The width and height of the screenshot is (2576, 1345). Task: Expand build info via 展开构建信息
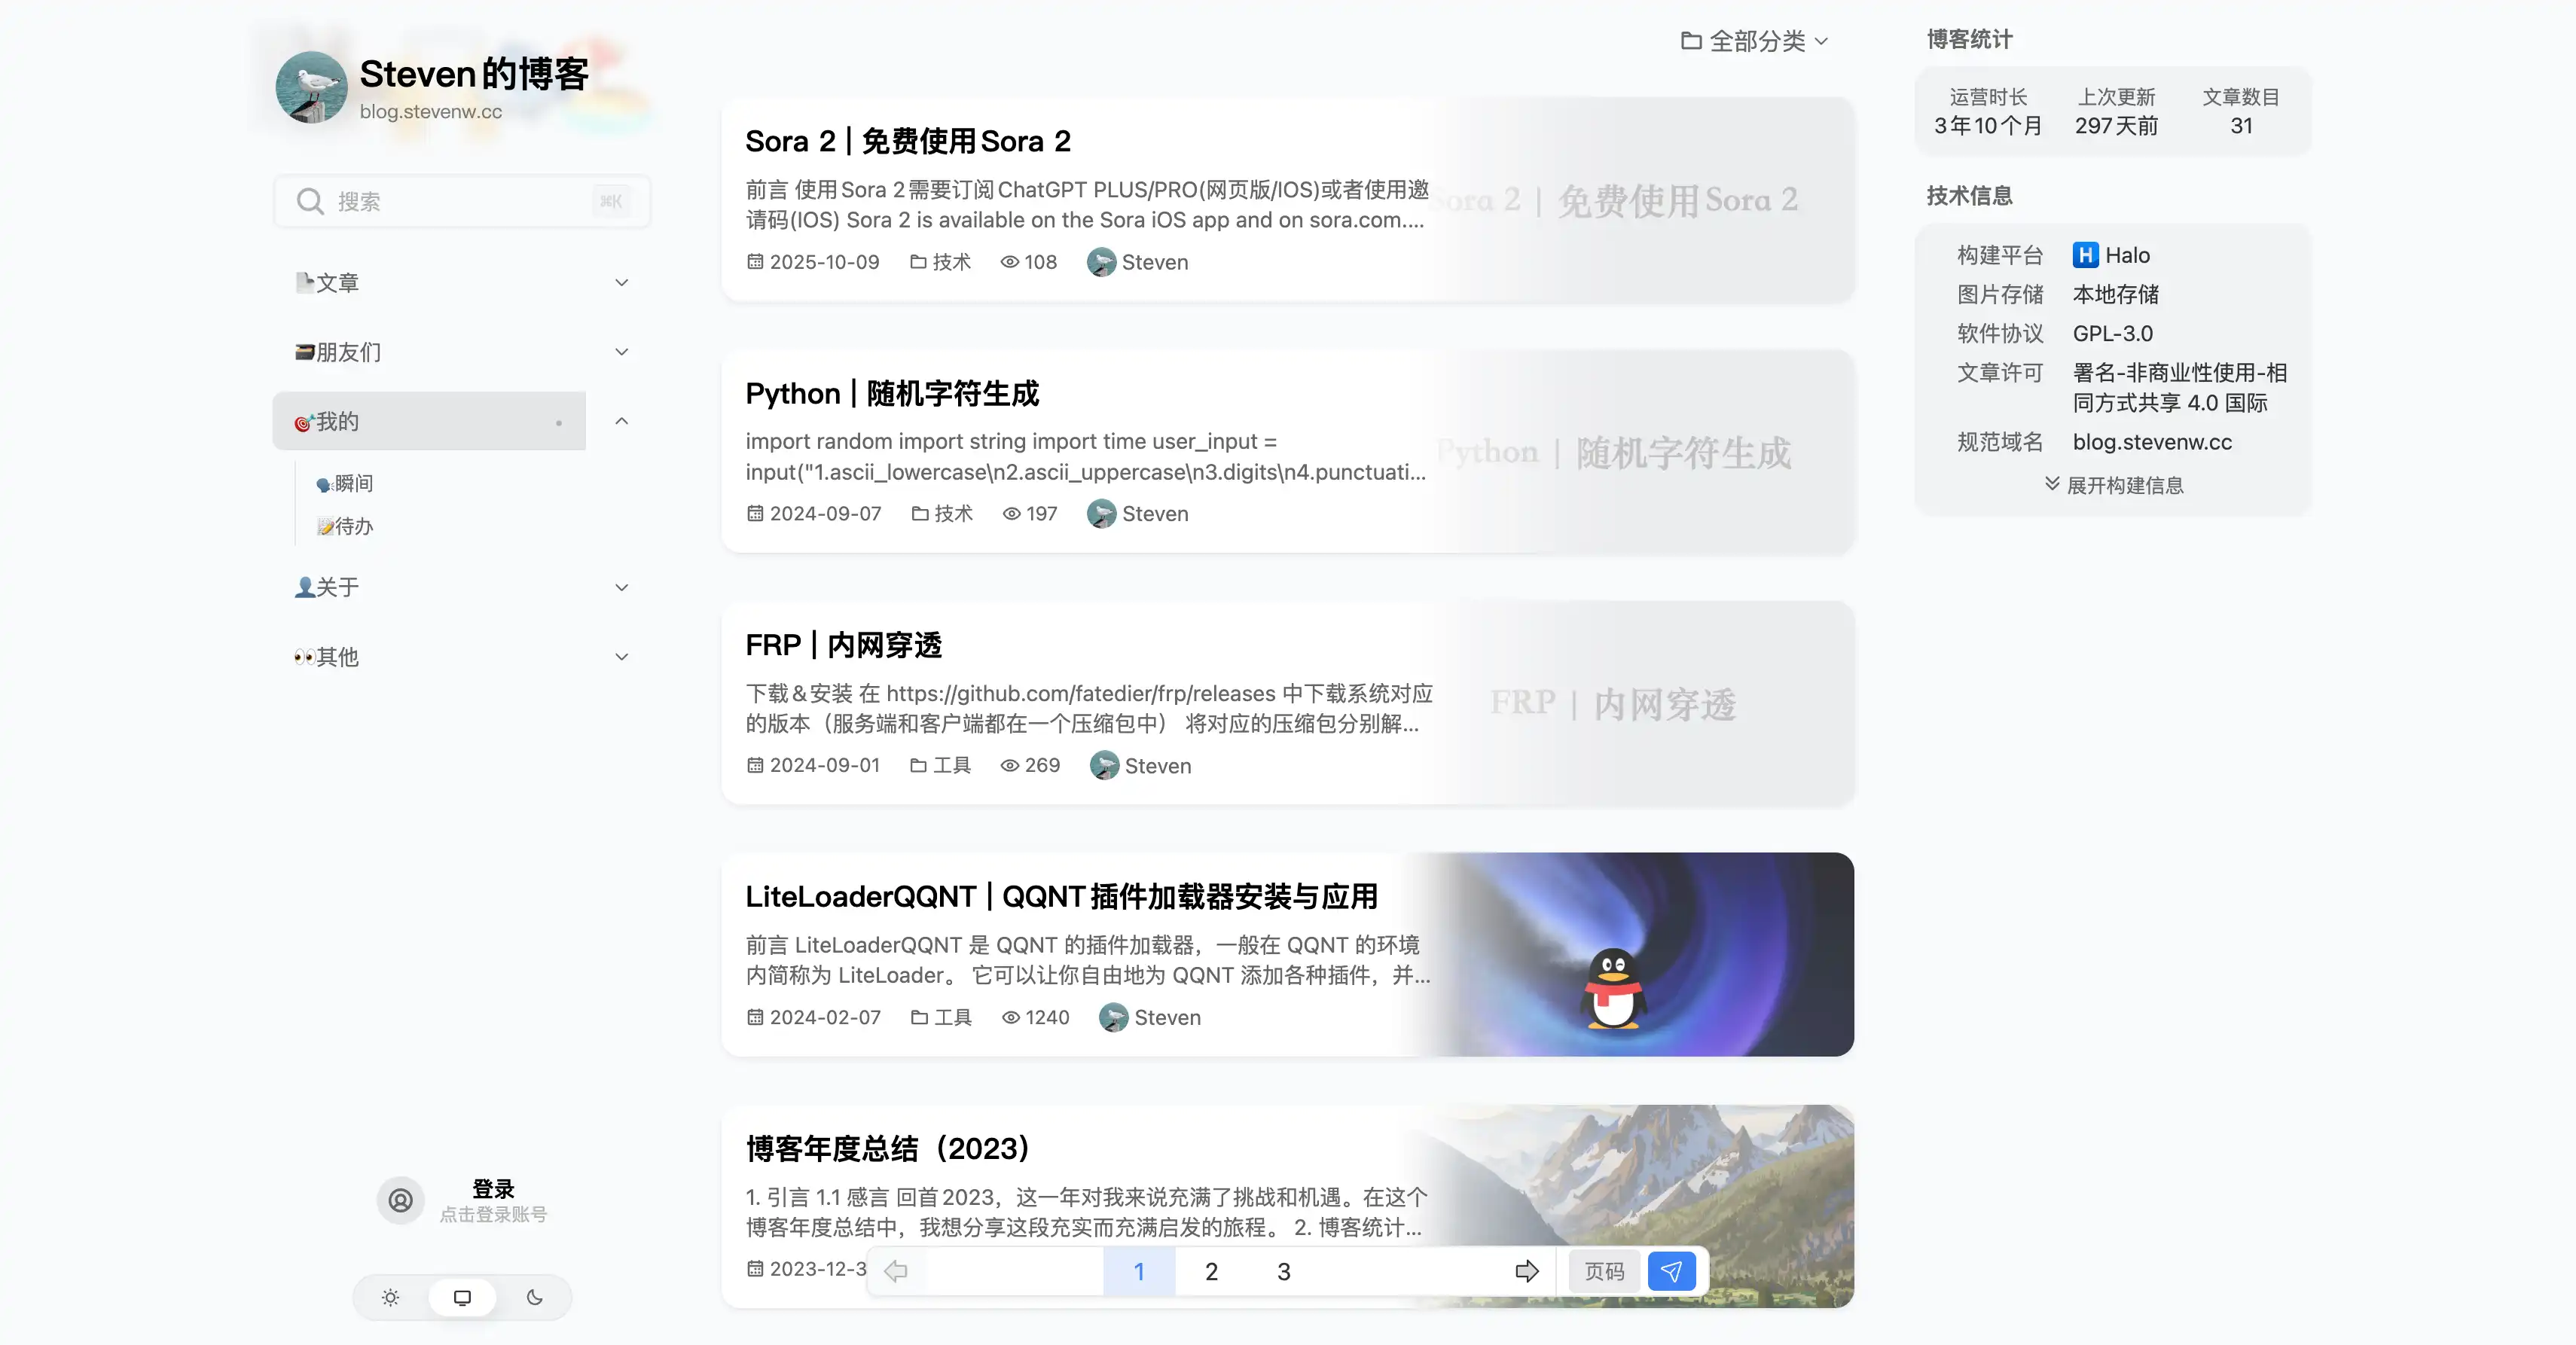coord(2114,485)
